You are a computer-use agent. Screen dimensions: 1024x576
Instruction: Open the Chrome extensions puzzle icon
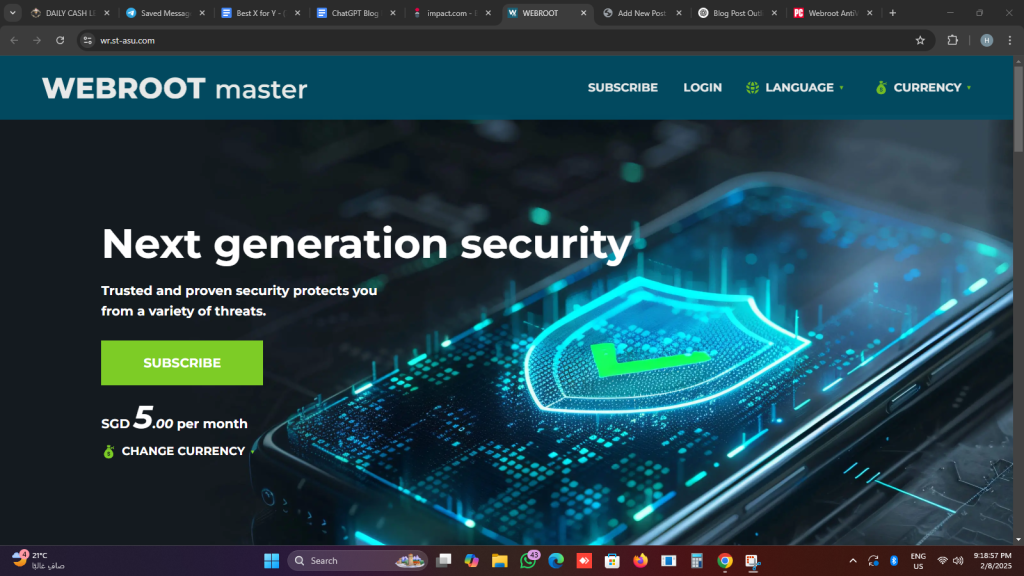pos(953,40)
